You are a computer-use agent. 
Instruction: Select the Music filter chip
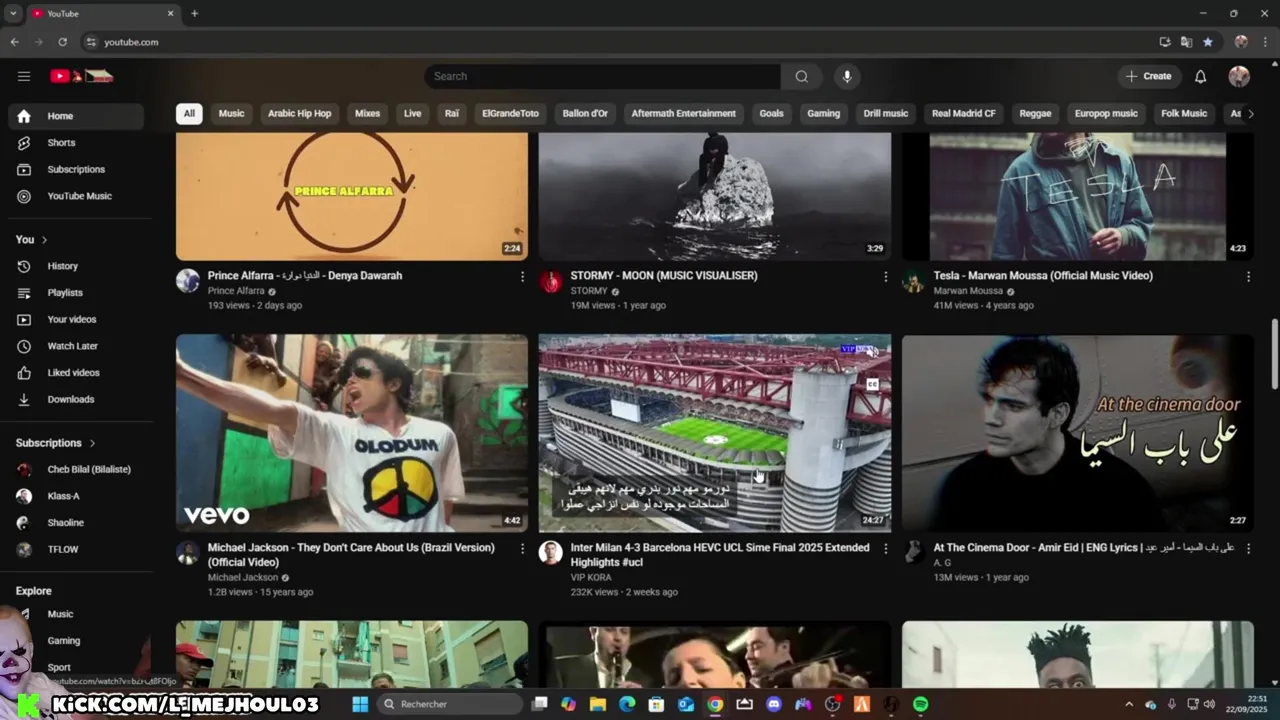(x=231, y=113)
